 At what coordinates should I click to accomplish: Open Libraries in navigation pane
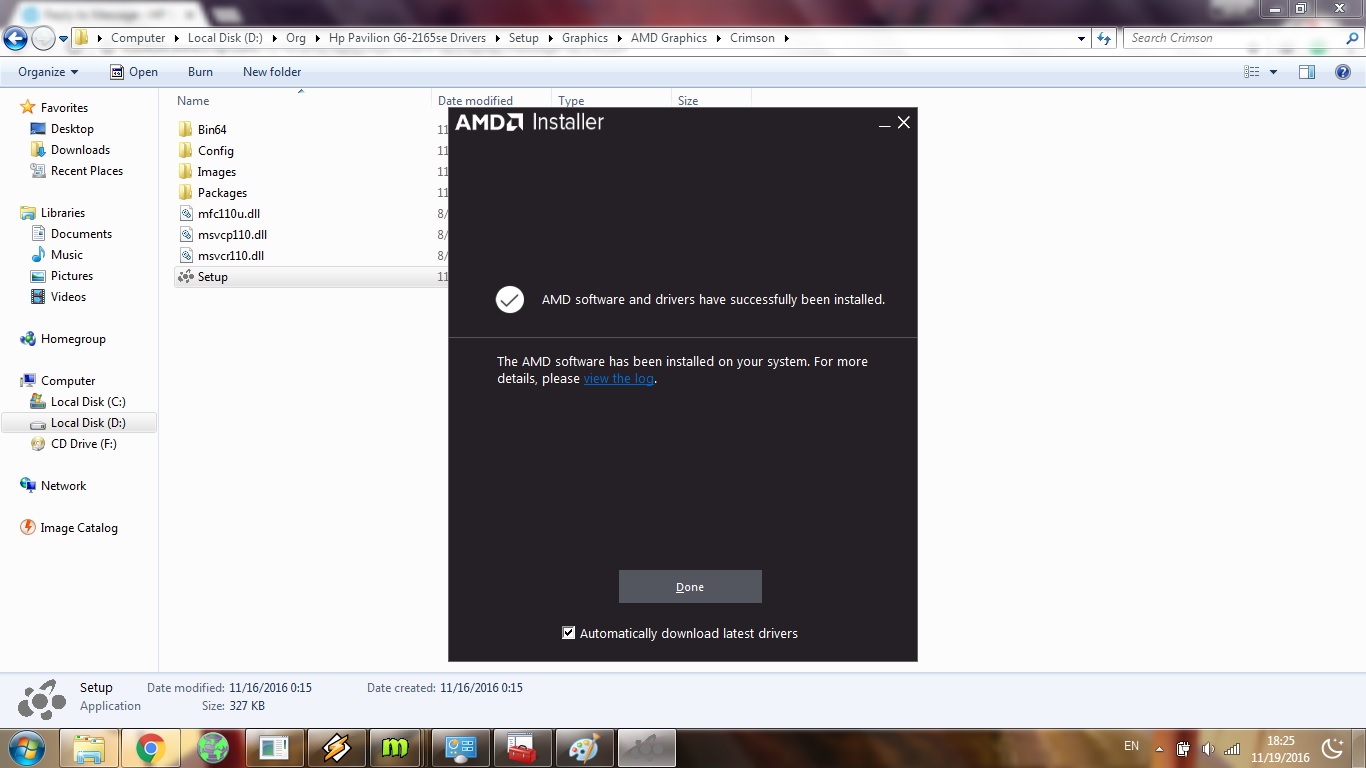click(x=63, y=213)
